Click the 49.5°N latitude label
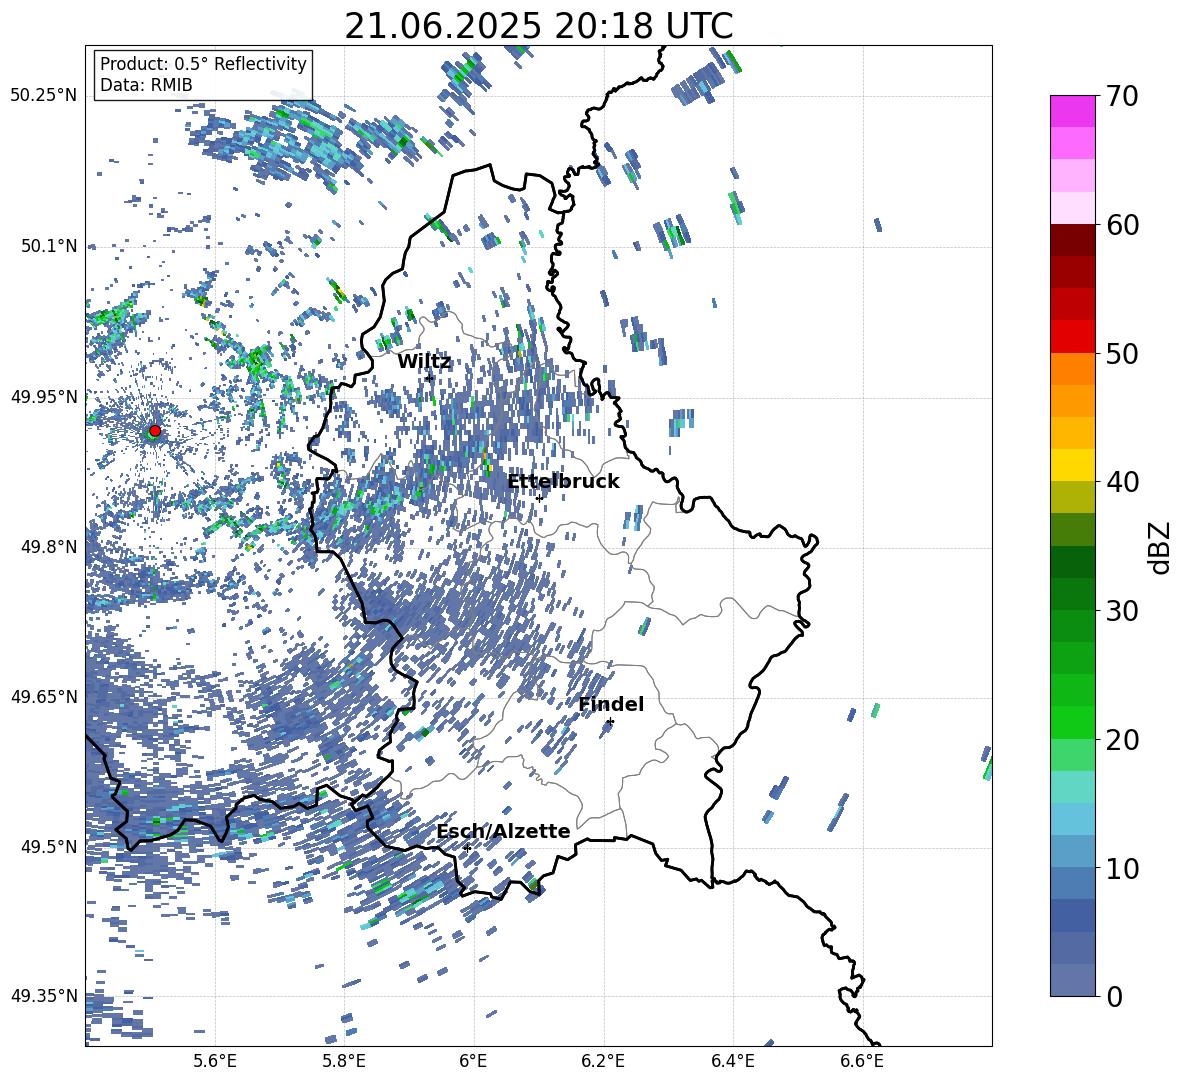Viewport: 1184px width, 1081px height. pyautogui.click(x=47, y=847)
